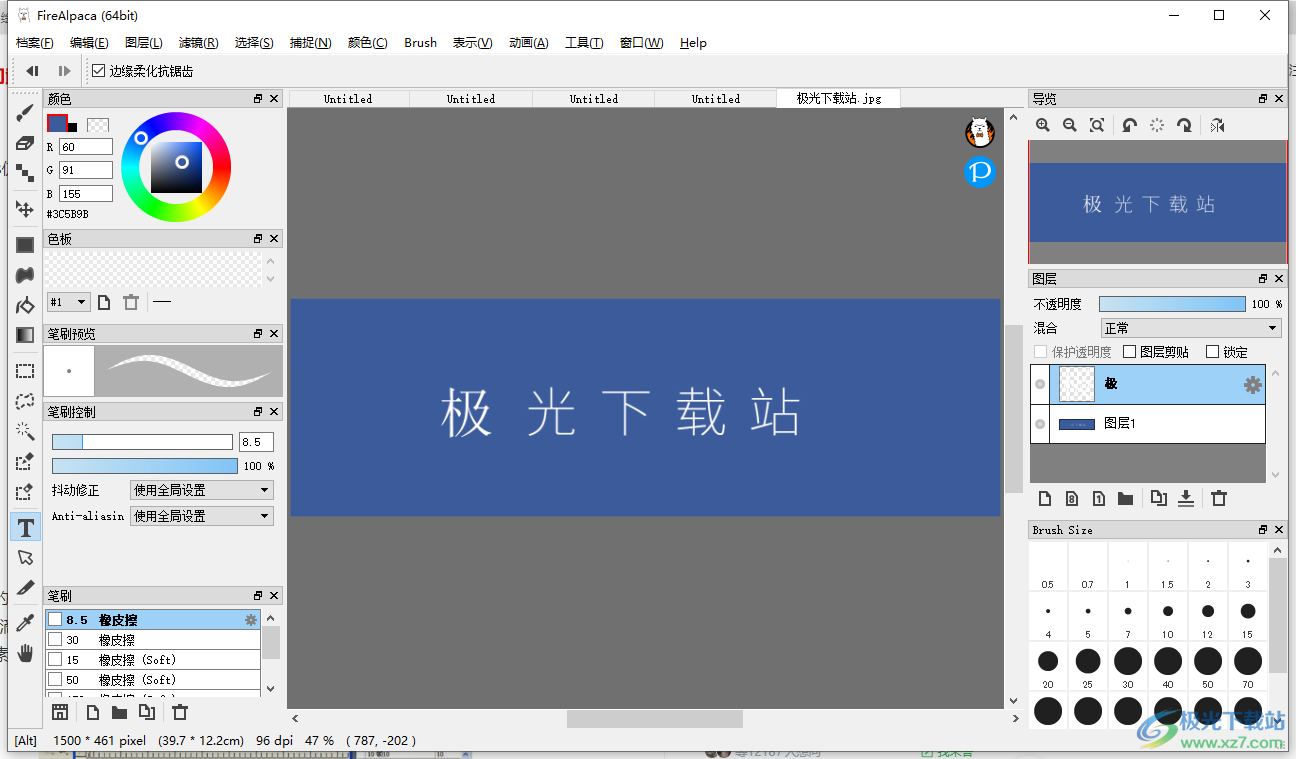Flip canvas view in Navigator
Viewport: 1296px width, 759px height.
point(1217,125)
